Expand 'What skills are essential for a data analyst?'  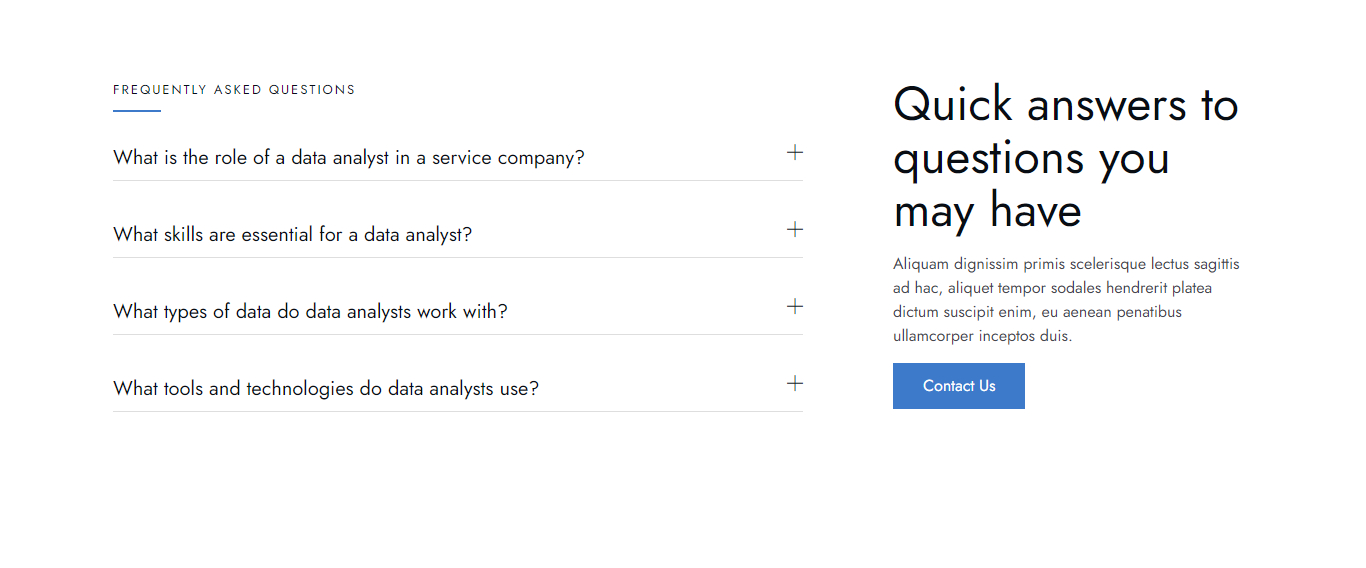point(292,235)
